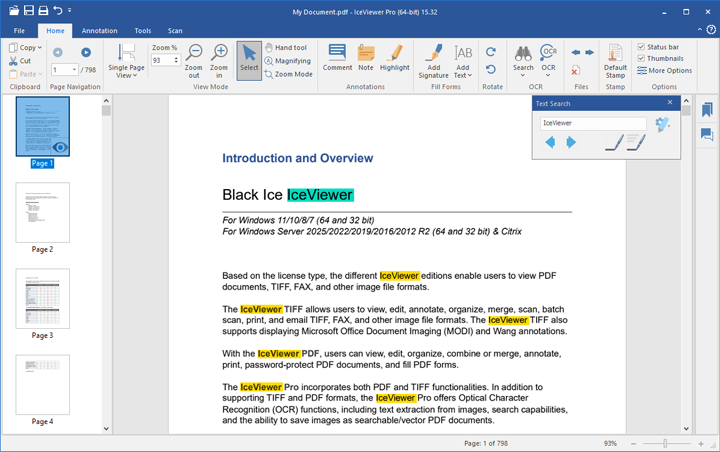Screen dimensions: 720x452
Task: Click Add Signature
Action: coord(433,62)
